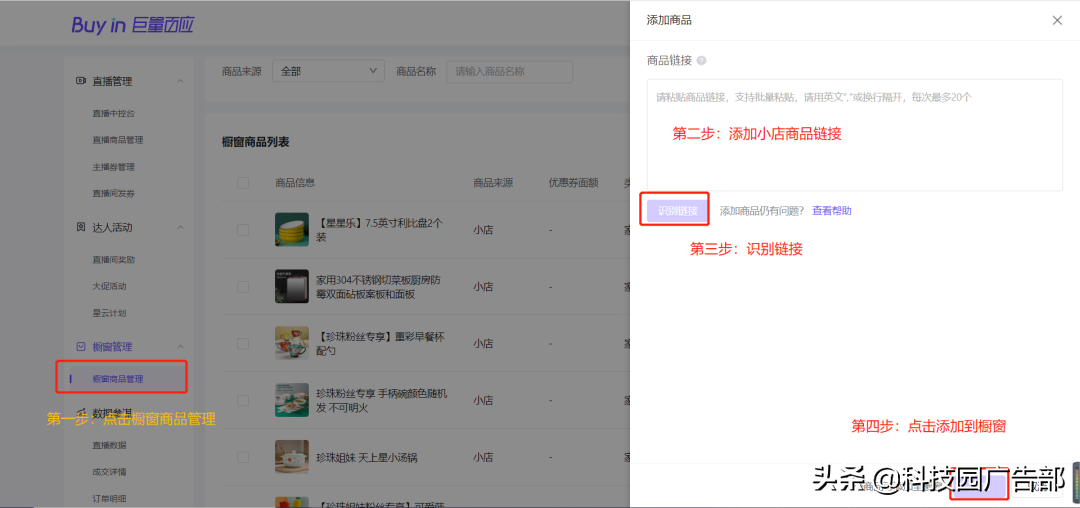Click the 识别链接 button
This screenshot has width=1080, height=508.
(x=678, y=211)
